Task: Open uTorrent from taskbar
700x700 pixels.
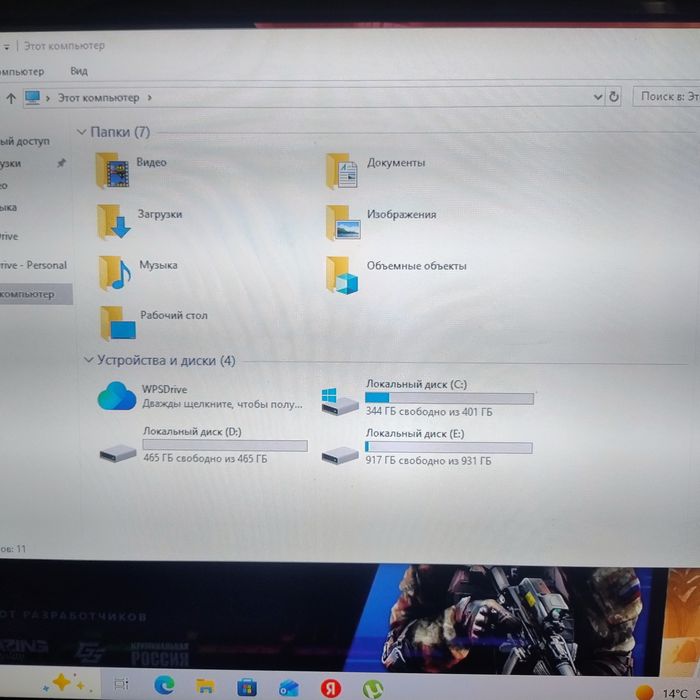Action: pyautogui.click(x=372, y=689)
